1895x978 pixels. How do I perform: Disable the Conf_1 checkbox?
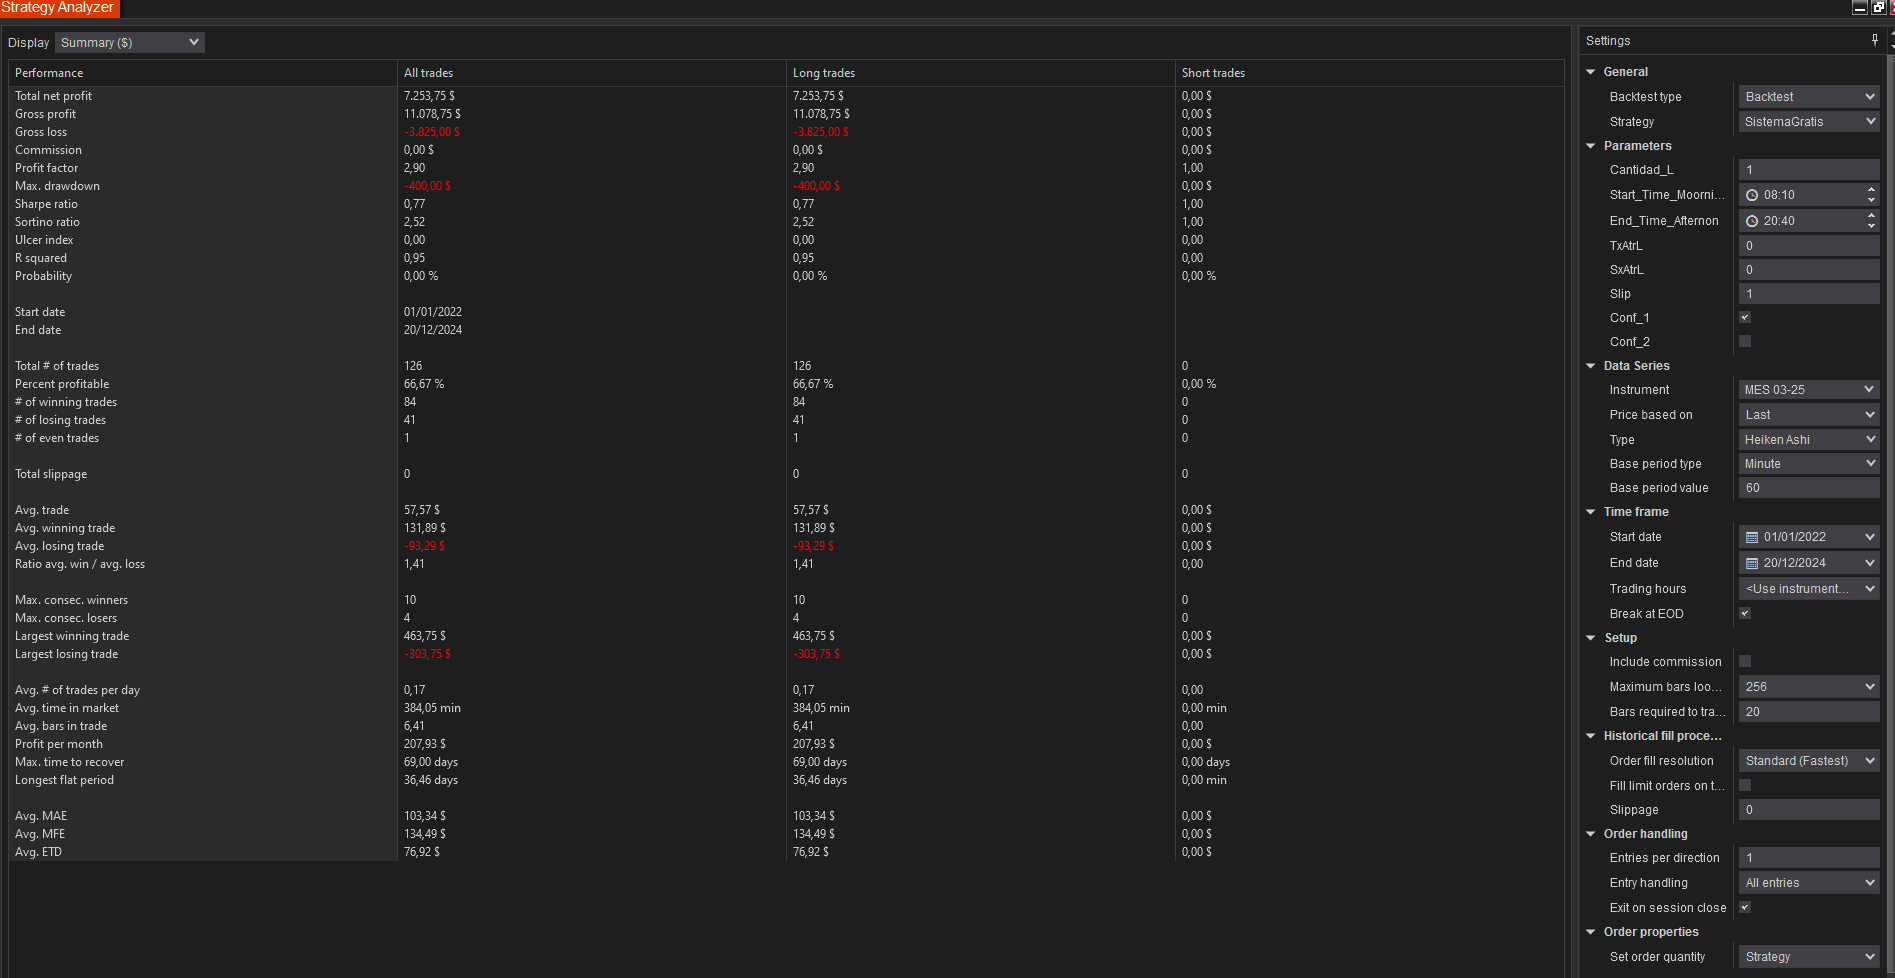[1745, 317]
